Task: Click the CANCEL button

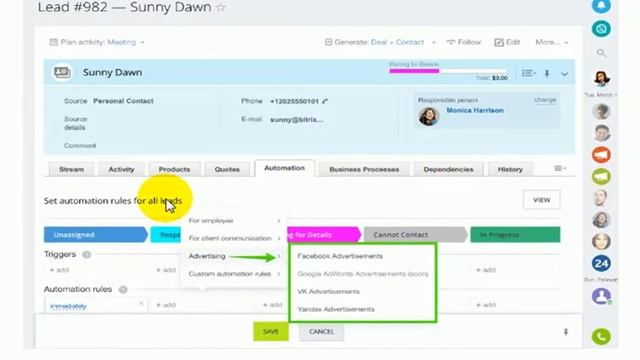Action: coord(322,331)
